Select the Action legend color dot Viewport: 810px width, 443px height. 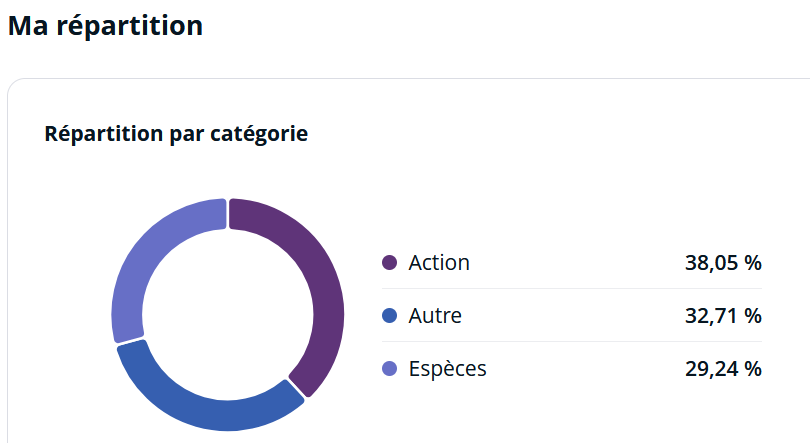tap(390, 263)
